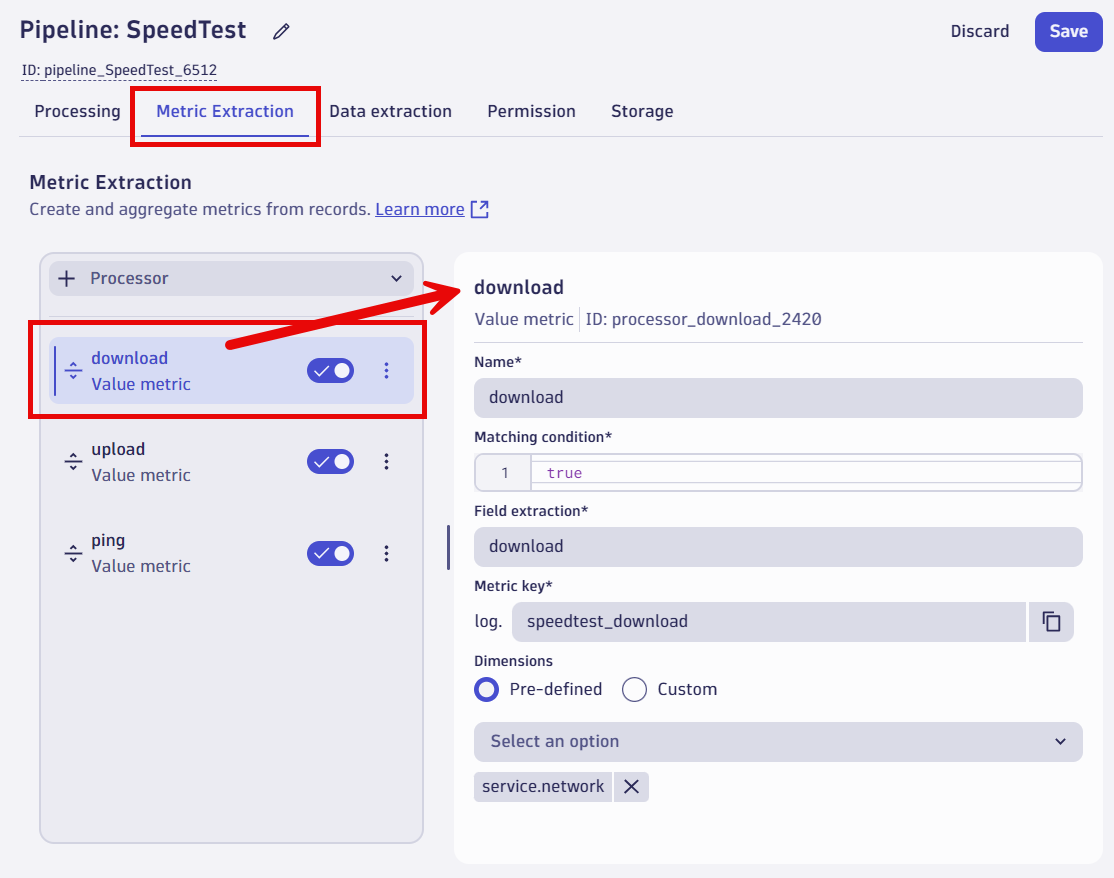Screen dimensions: 1114x878
Task: Select Pre-defined dimensions radio button
Action: (487, 689)
